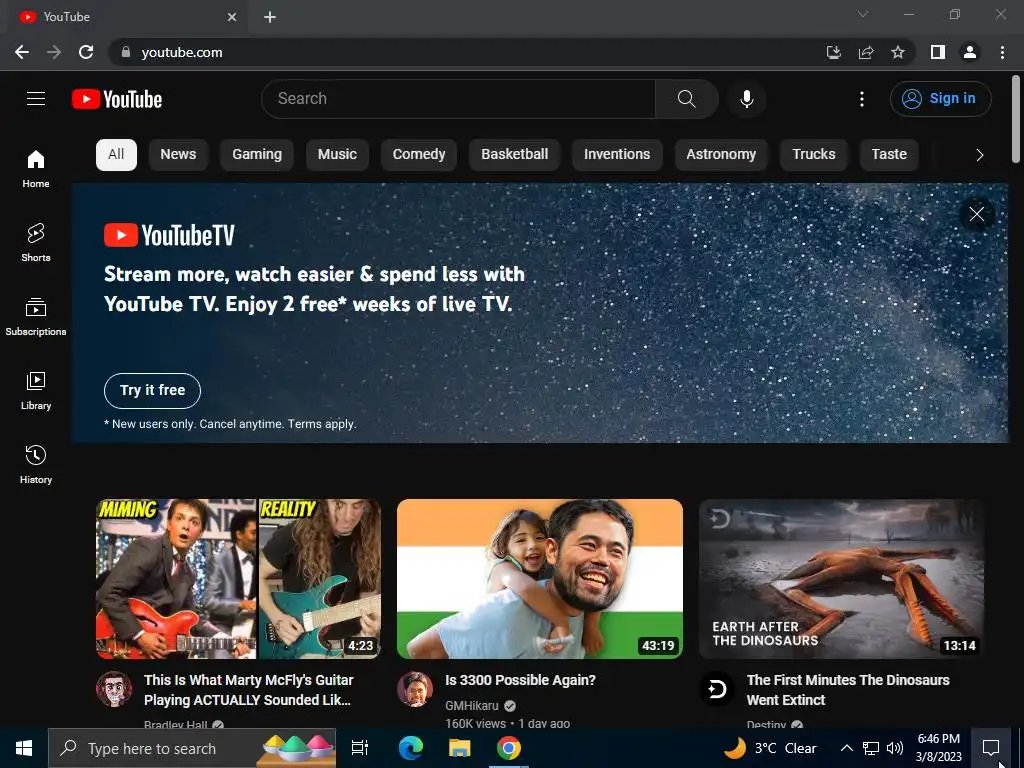Select the Music category chip
This screenshot has height=768, width=1024.
click(337, 155)
